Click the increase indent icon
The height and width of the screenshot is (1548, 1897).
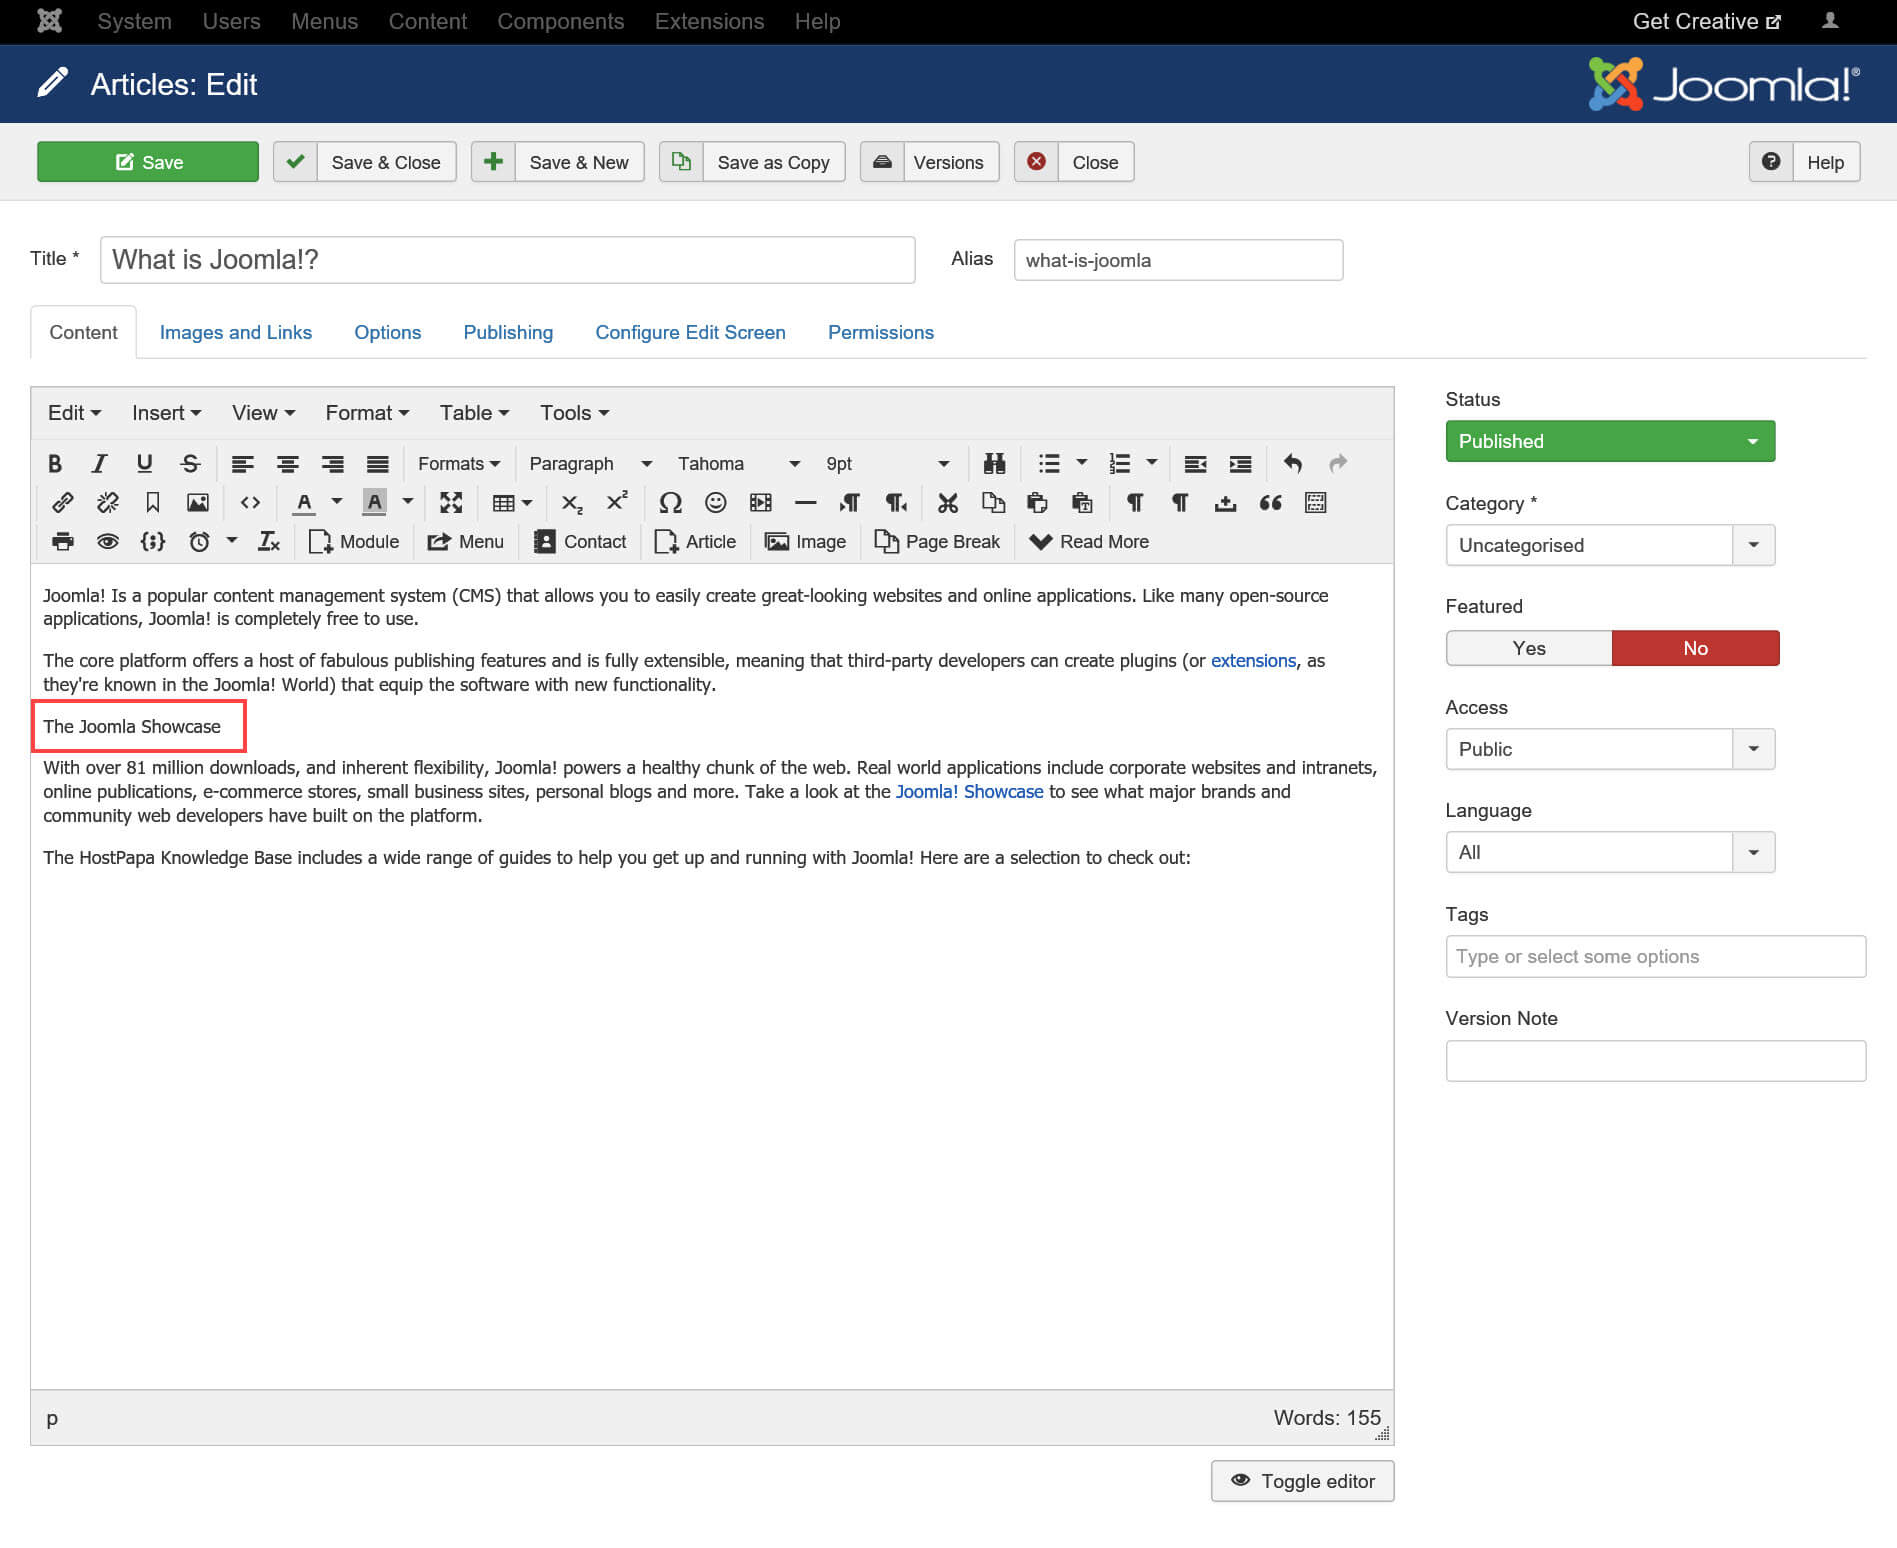[x=1240, y=463]
